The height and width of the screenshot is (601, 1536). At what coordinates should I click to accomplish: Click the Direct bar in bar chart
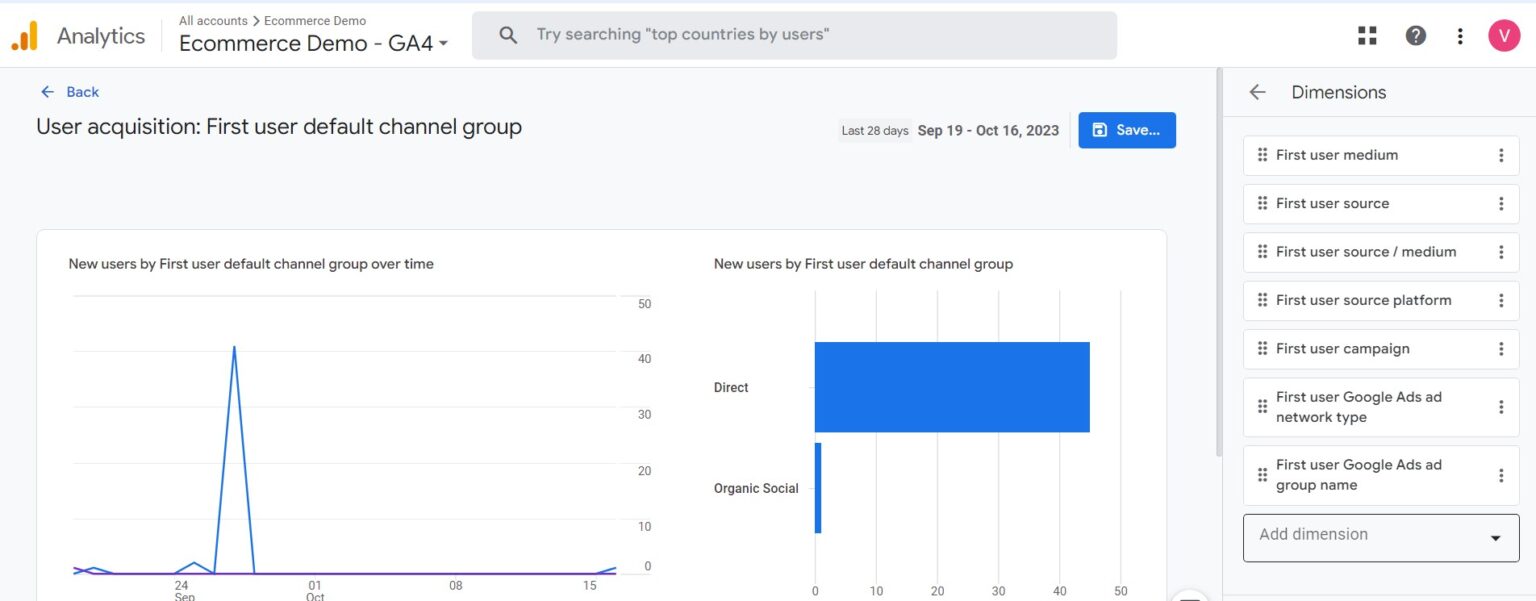(x=951, y=387)
